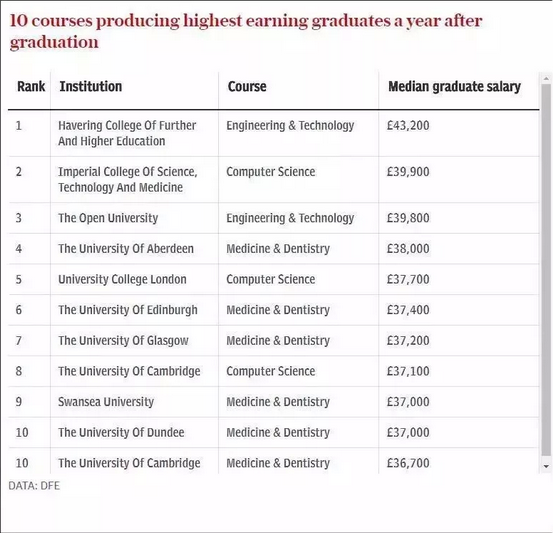
Task: Click The University Of Edinburgh entry
Action: [x=128, y=310]
